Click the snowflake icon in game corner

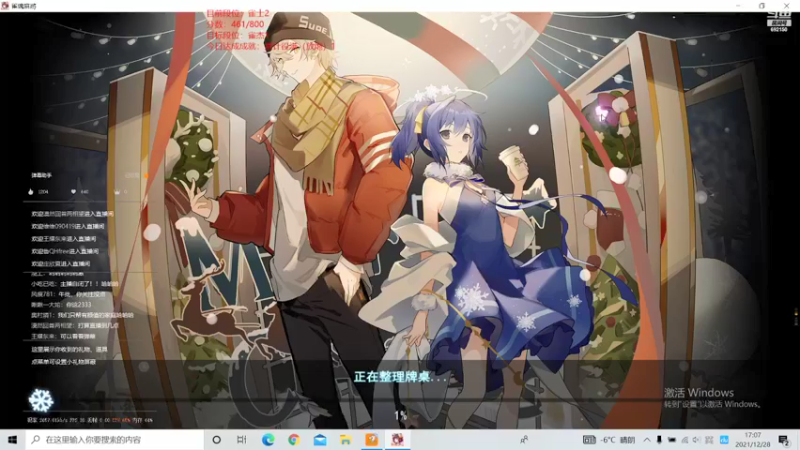41,400
